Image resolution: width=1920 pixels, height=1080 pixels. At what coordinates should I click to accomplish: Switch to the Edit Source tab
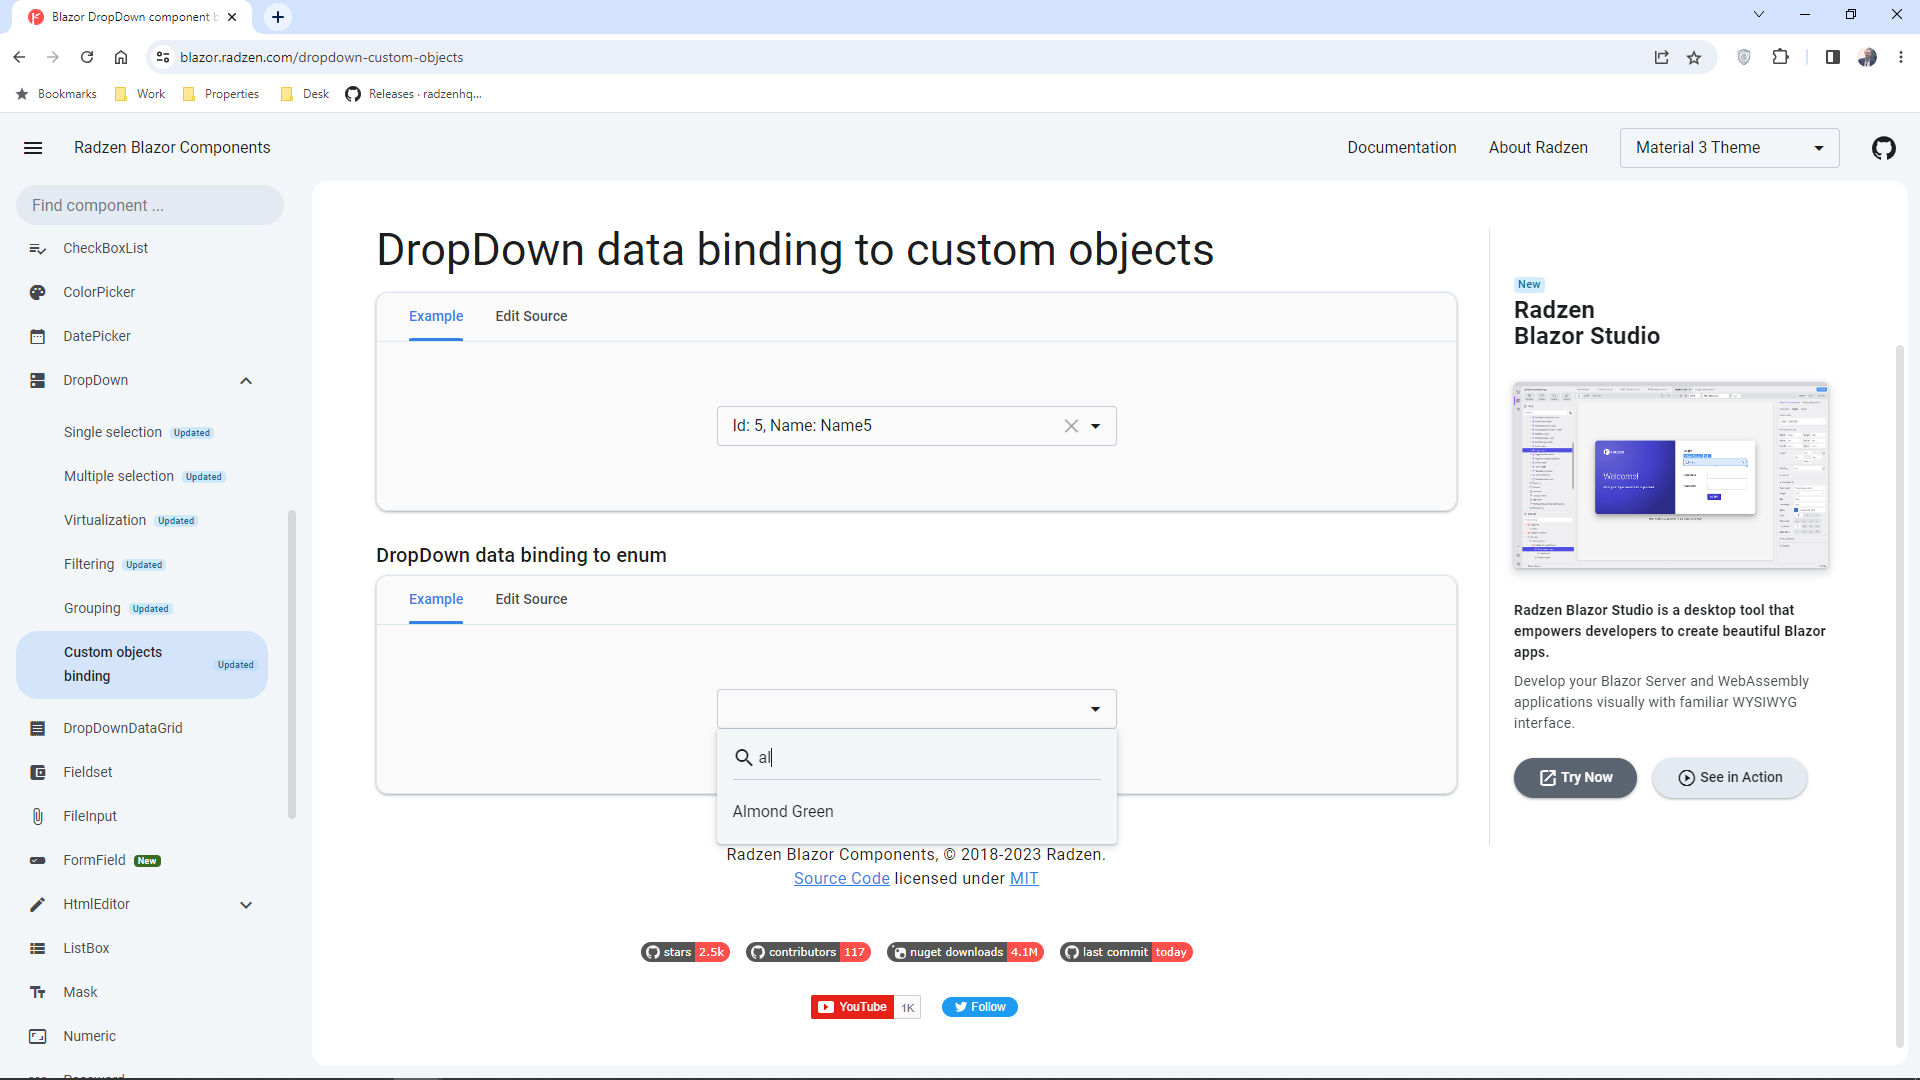(531, 316)
